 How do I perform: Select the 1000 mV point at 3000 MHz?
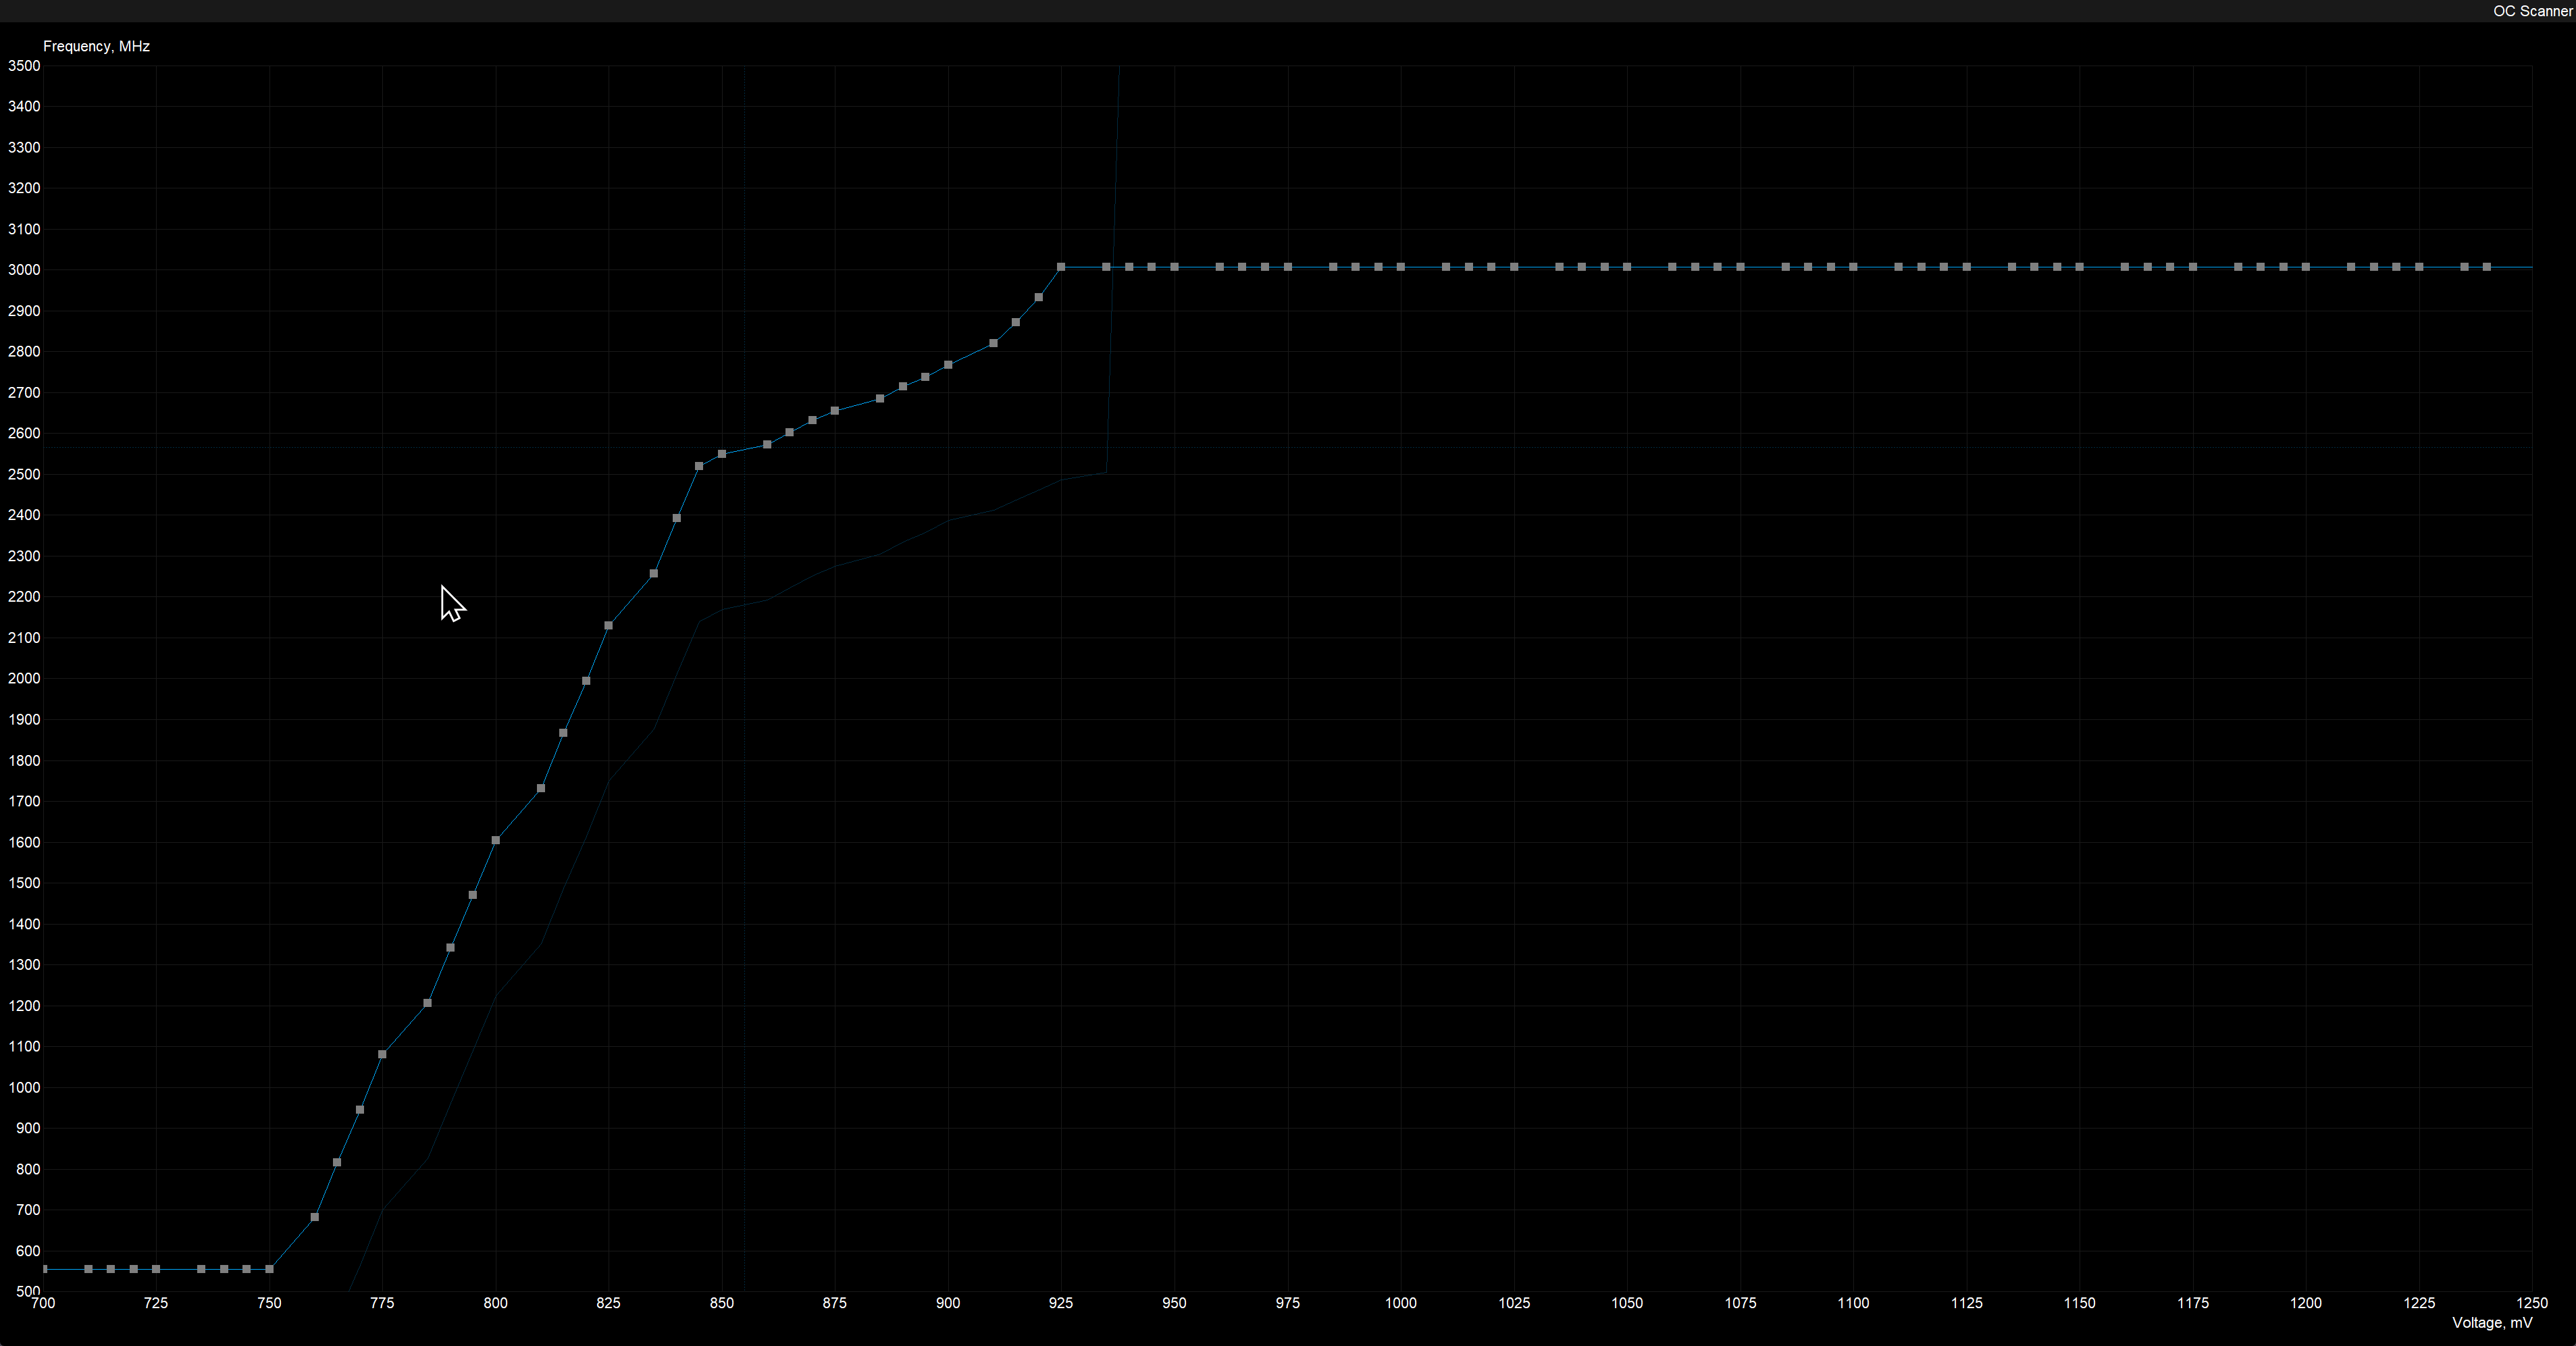pos(1401,267)
